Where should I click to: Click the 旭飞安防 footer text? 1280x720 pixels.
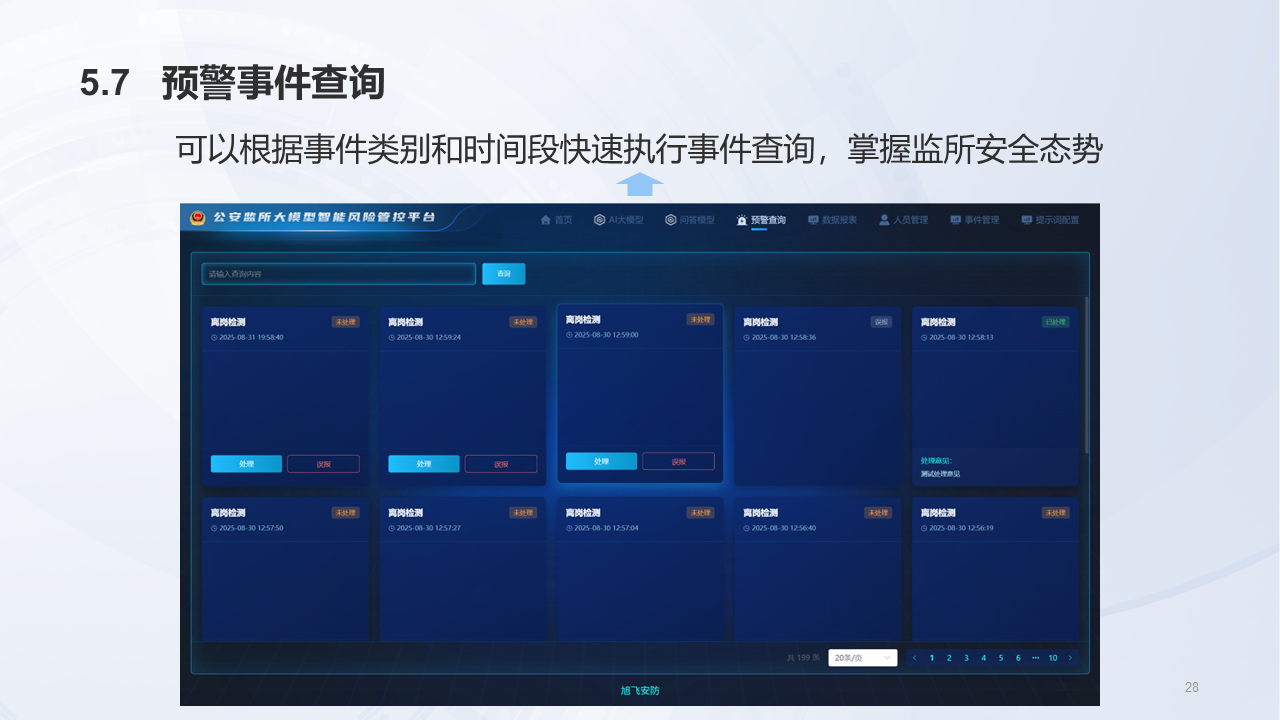pyautogui.click(x=640, y=690)
